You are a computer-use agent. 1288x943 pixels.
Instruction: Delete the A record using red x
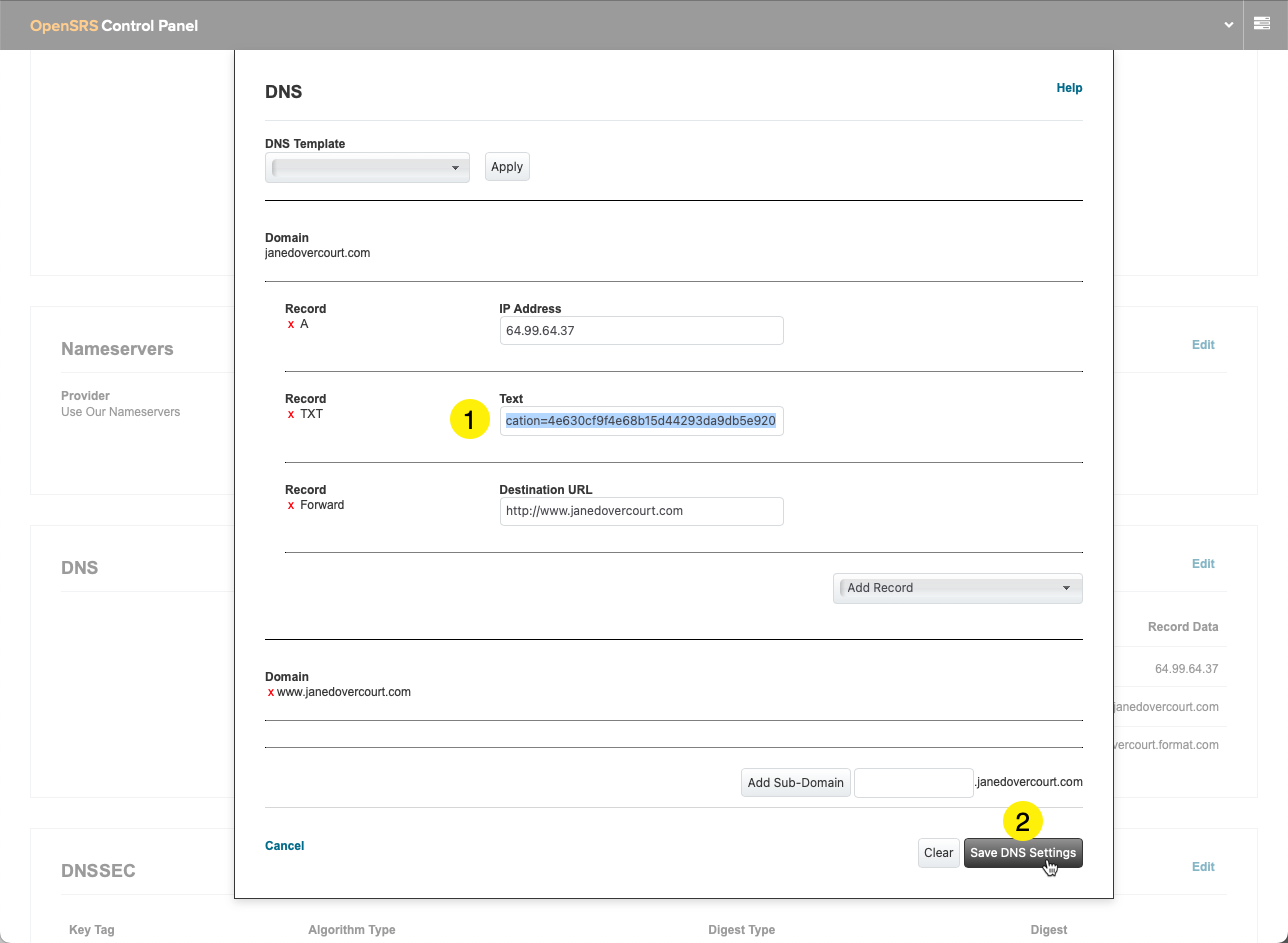pos(291,325)
